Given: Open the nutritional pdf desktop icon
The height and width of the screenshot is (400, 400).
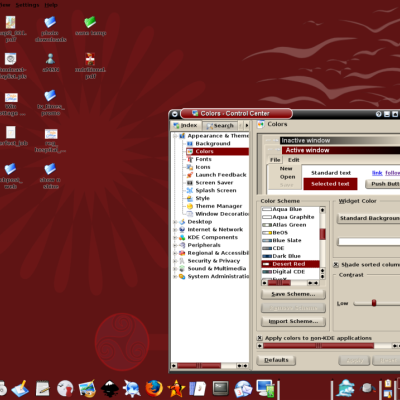Looking at the screenshot, I should click(x=90, y=66).
